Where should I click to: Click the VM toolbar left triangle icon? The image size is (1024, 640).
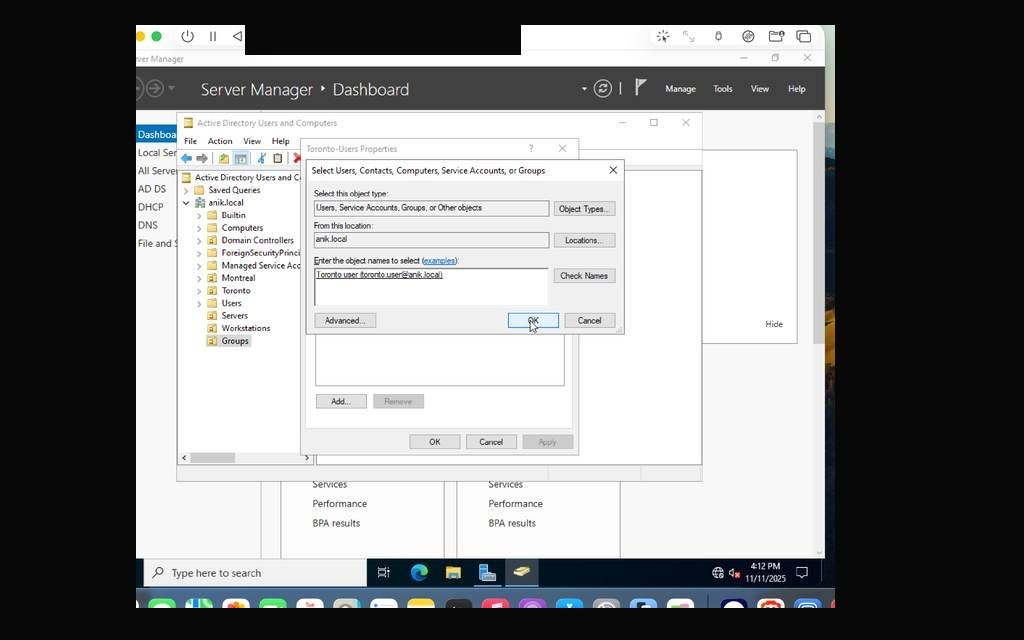coord(238,37)
